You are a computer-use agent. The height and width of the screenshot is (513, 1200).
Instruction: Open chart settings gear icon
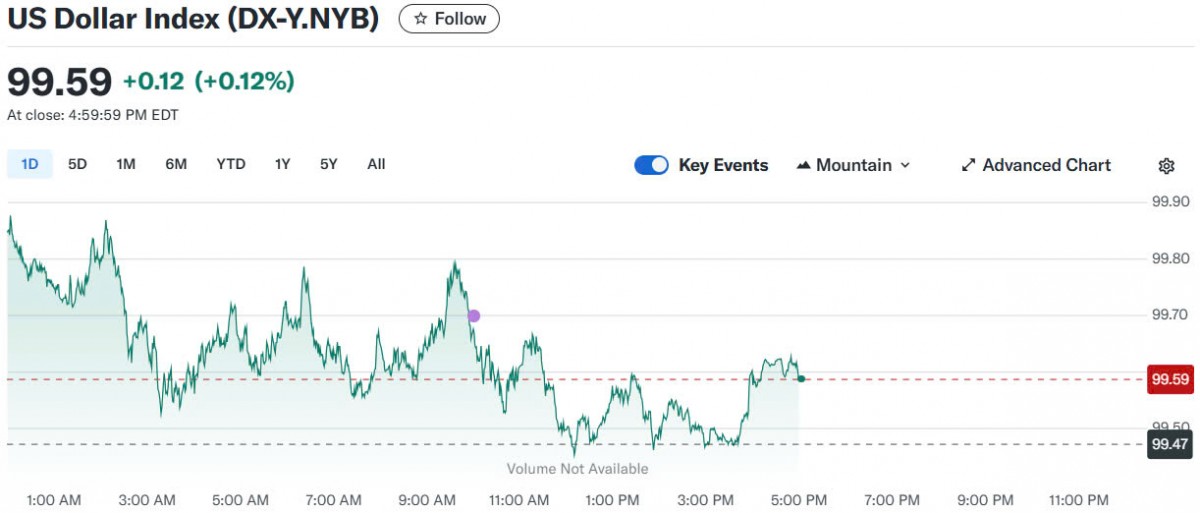pos(1166,166)
